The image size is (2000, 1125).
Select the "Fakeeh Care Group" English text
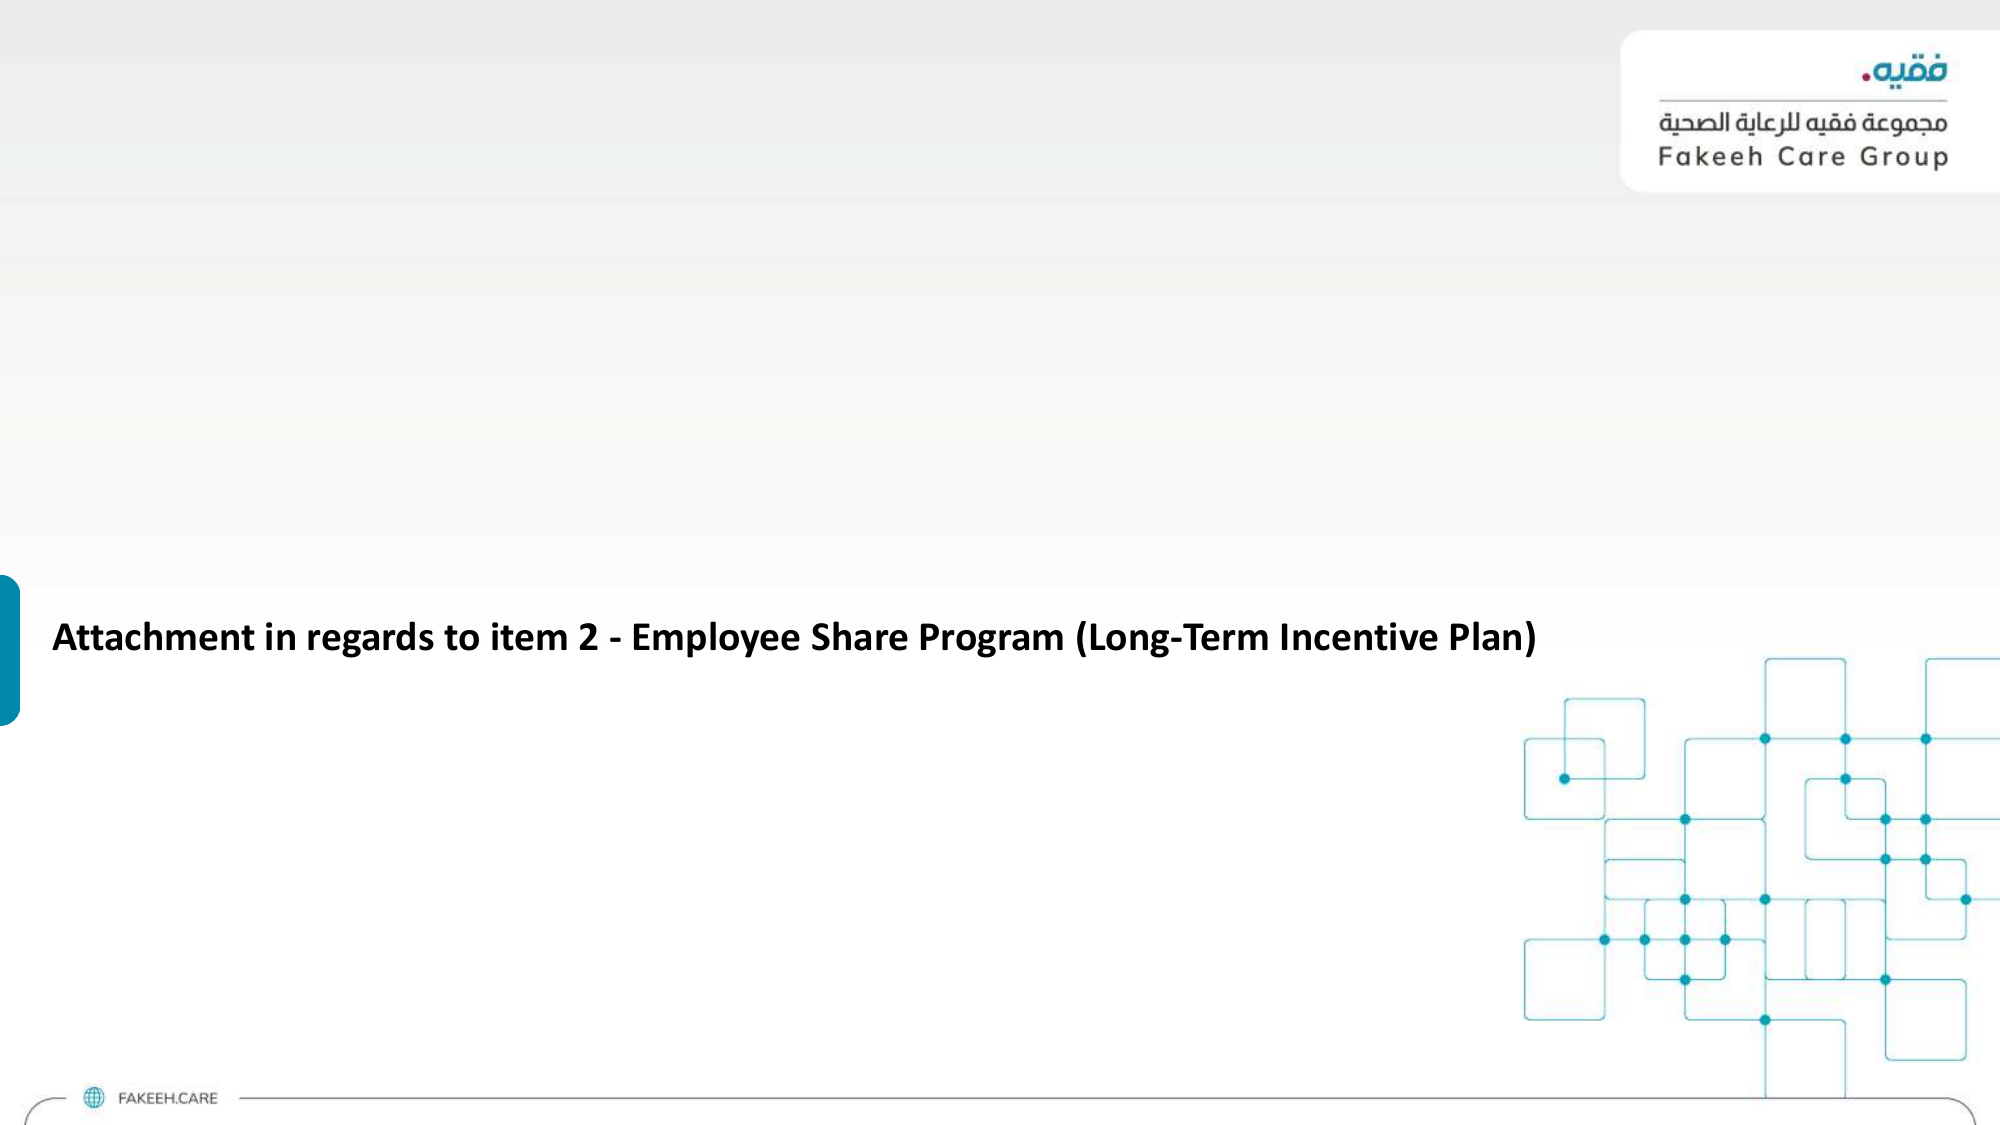[1803, 157]
